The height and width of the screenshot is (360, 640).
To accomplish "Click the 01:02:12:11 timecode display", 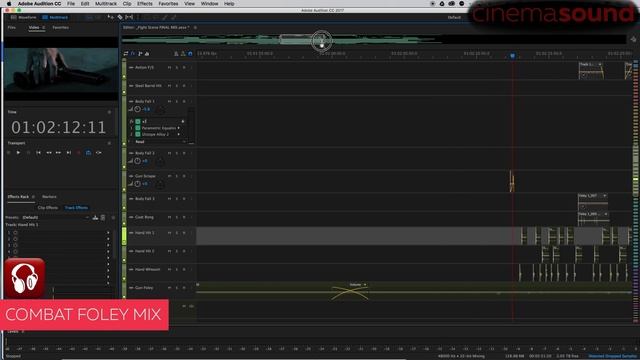I will coord(59,128).
